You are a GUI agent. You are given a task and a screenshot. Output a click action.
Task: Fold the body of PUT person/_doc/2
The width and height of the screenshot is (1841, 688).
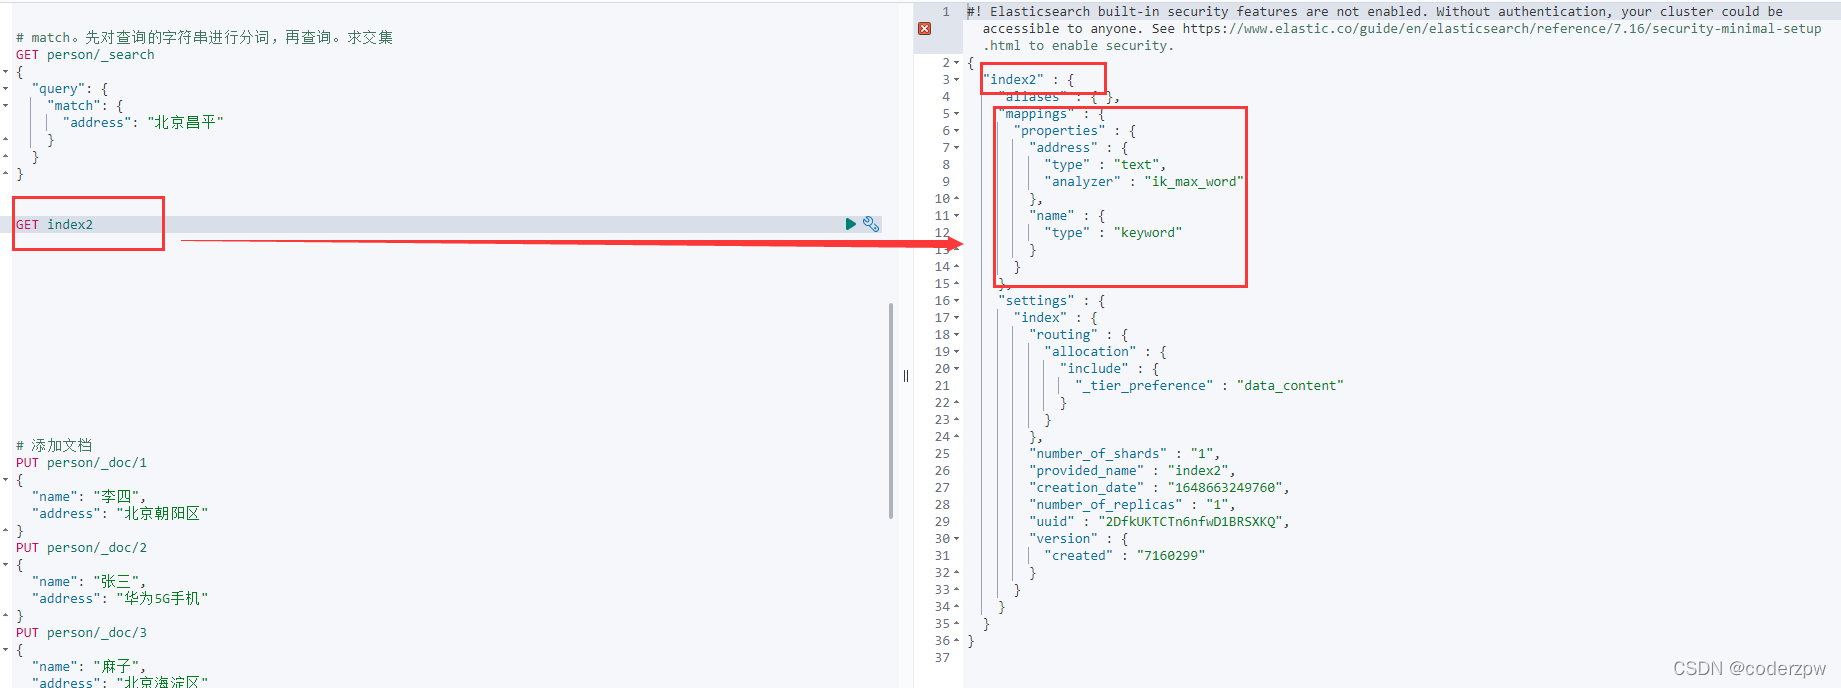tap(5, 565)
